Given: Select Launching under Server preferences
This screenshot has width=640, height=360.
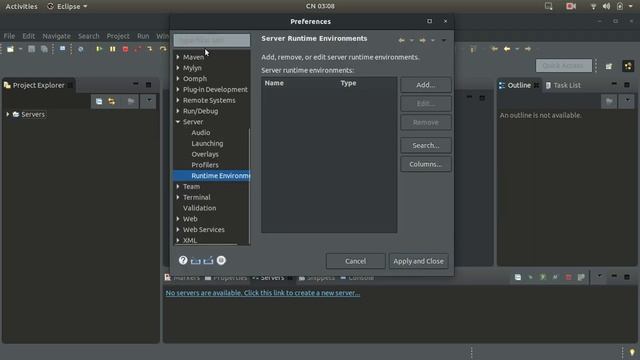Looking at the screenshot, I should click(x=207, y=143).
